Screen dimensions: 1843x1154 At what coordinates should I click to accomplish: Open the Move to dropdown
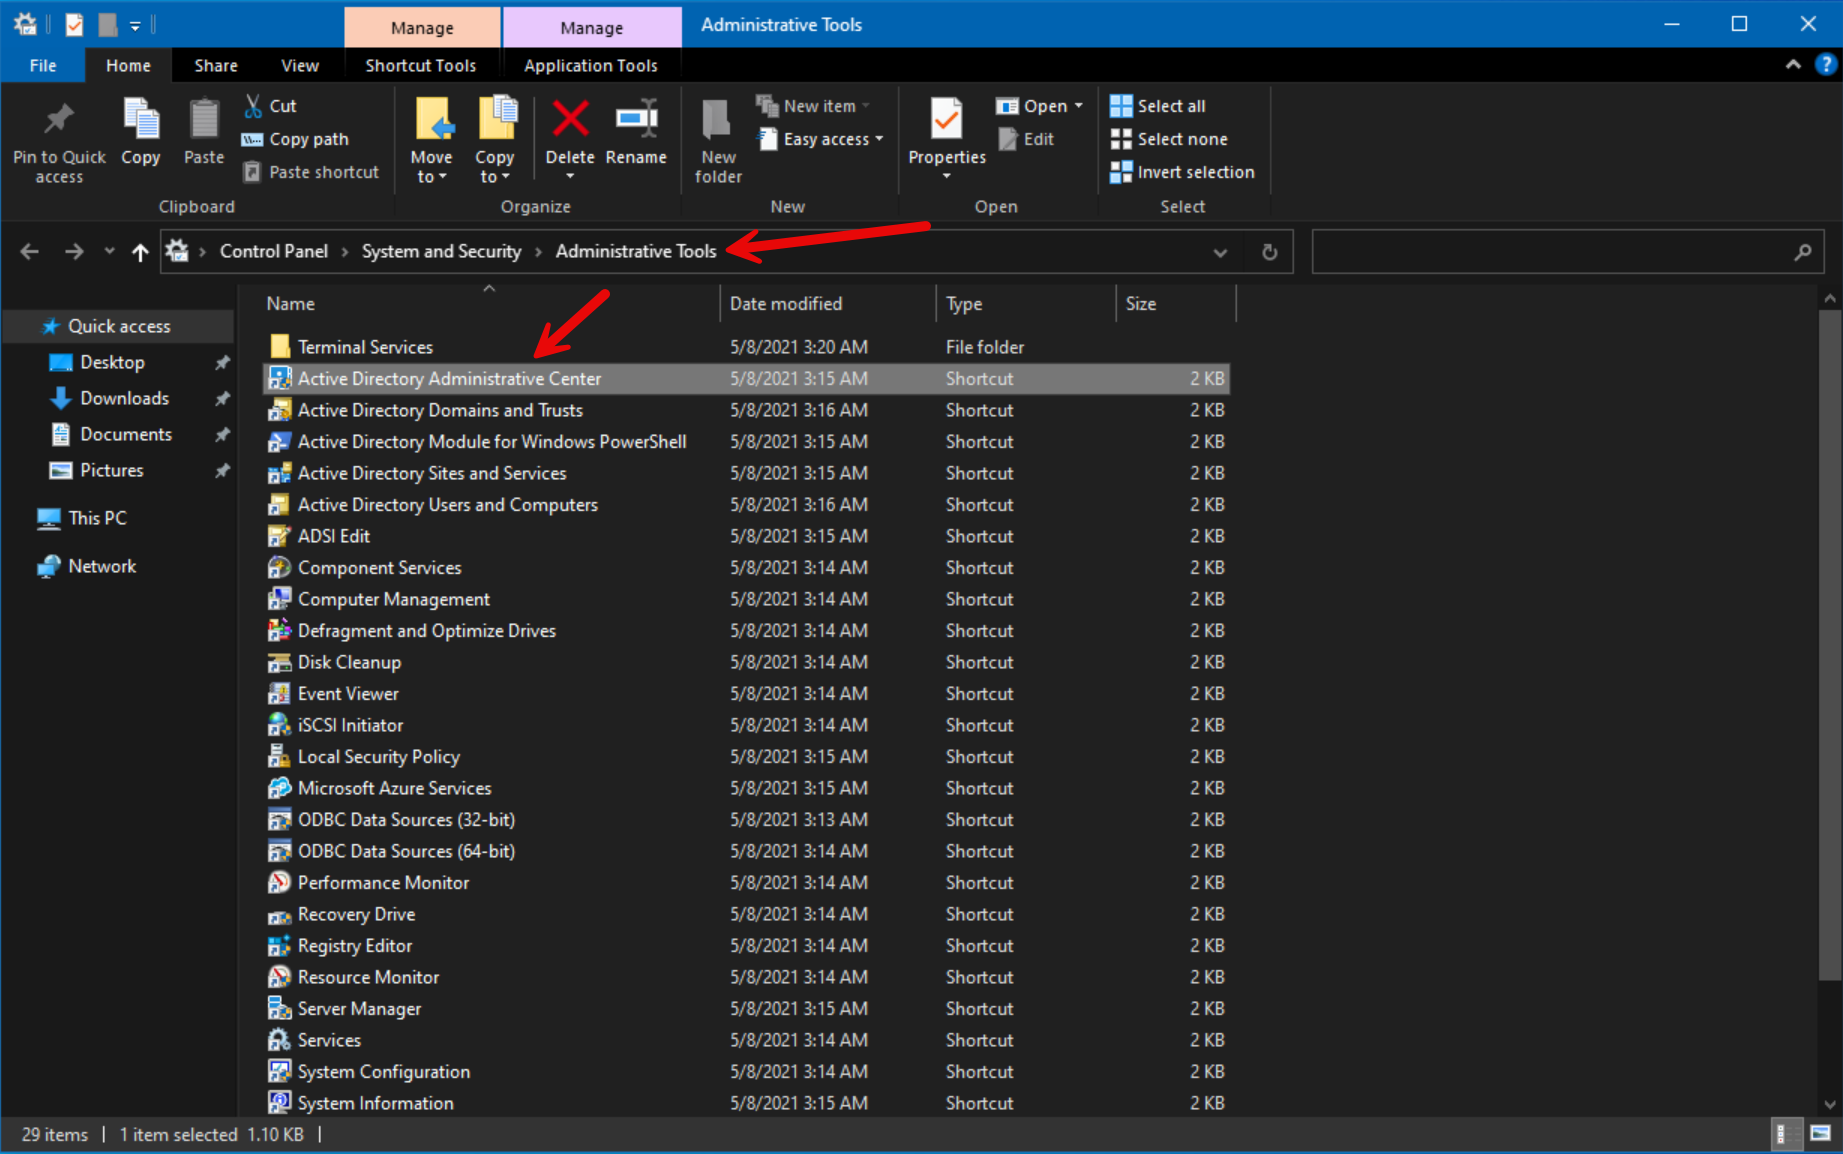pos(431,139)
